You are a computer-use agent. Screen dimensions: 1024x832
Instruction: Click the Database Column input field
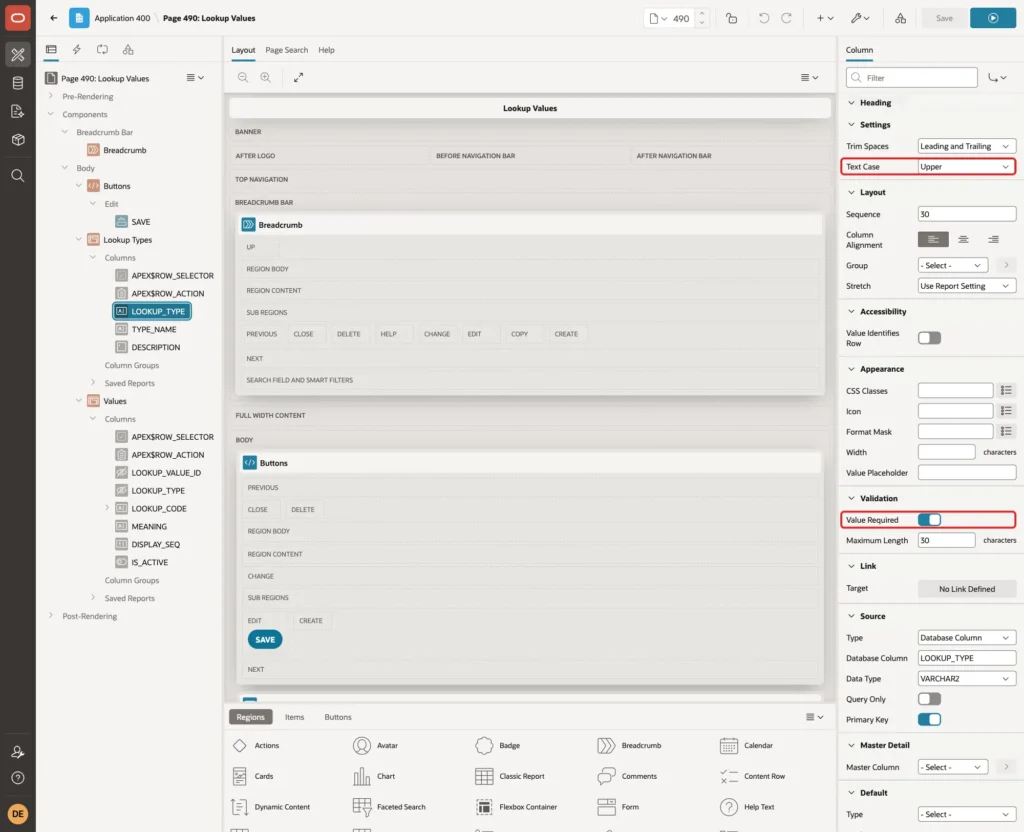tap(967, 658)
